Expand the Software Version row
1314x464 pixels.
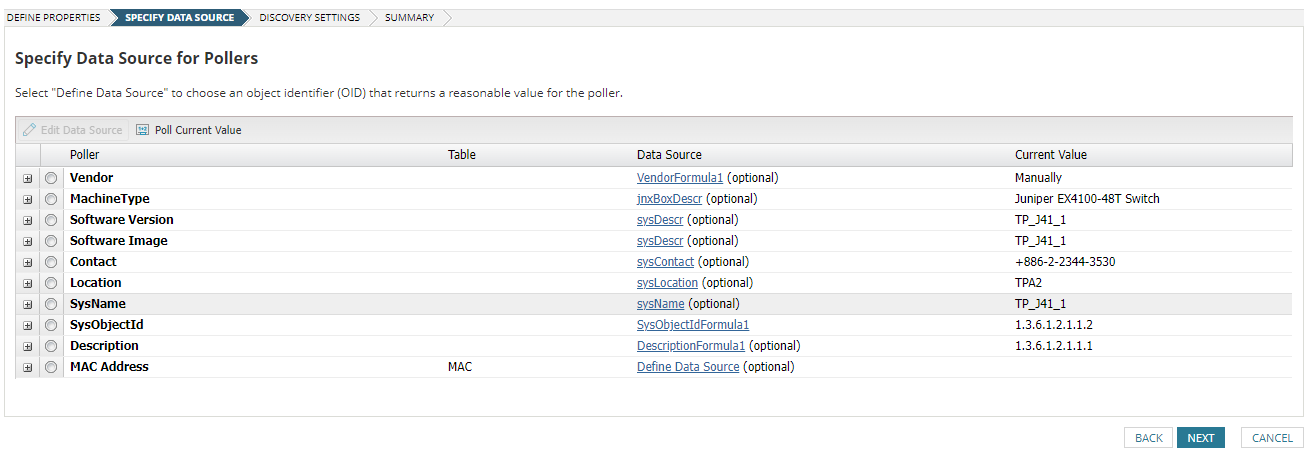[28, 220]
